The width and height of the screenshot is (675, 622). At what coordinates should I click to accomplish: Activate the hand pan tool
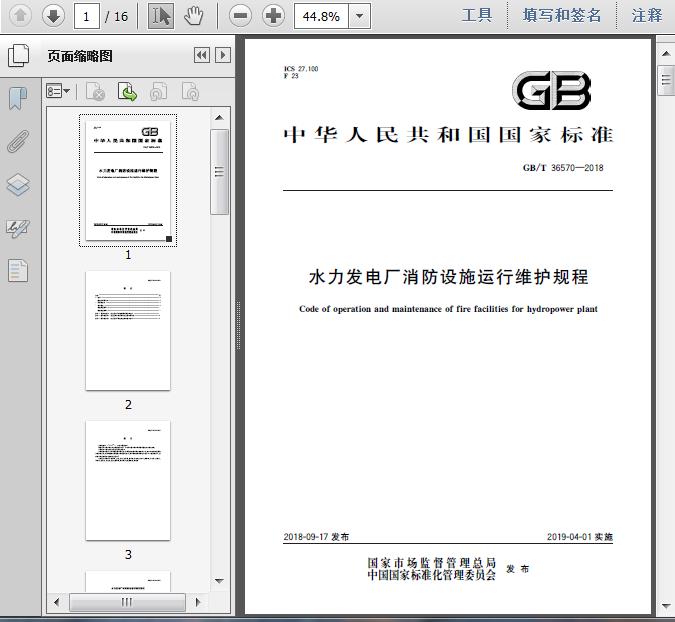(194, 16)
